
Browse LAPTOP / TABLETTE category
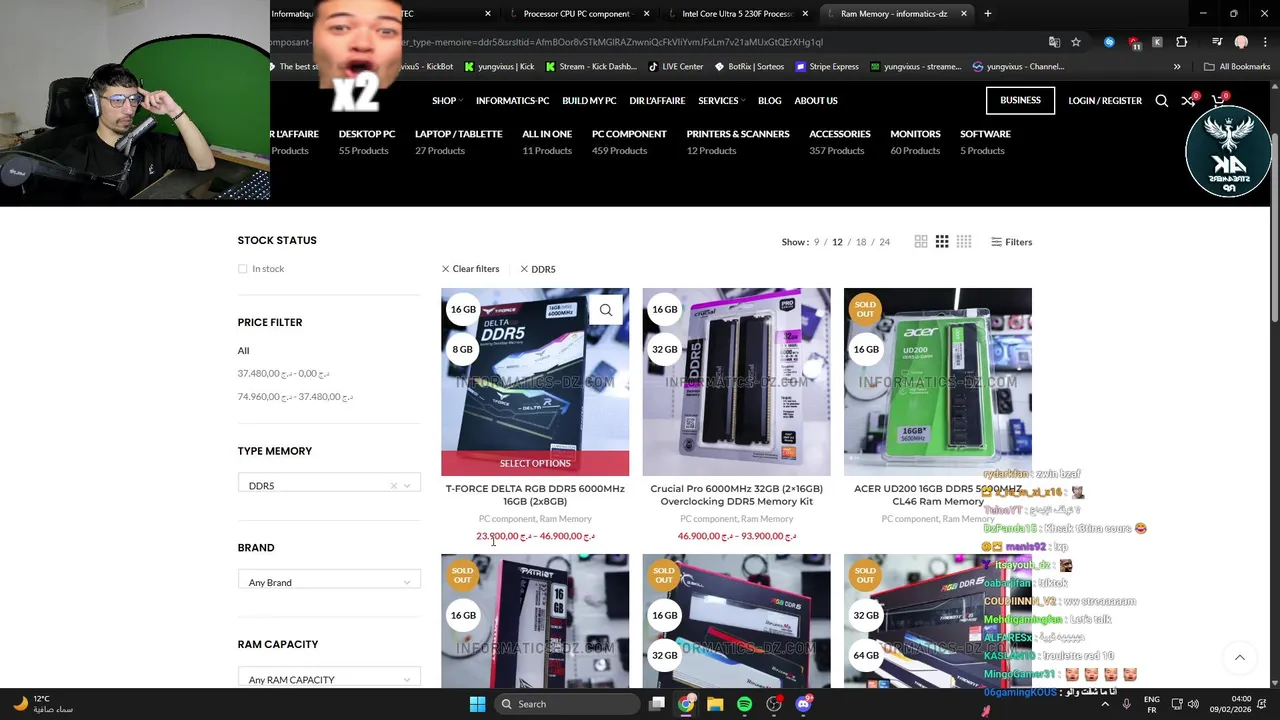point(458,134)
